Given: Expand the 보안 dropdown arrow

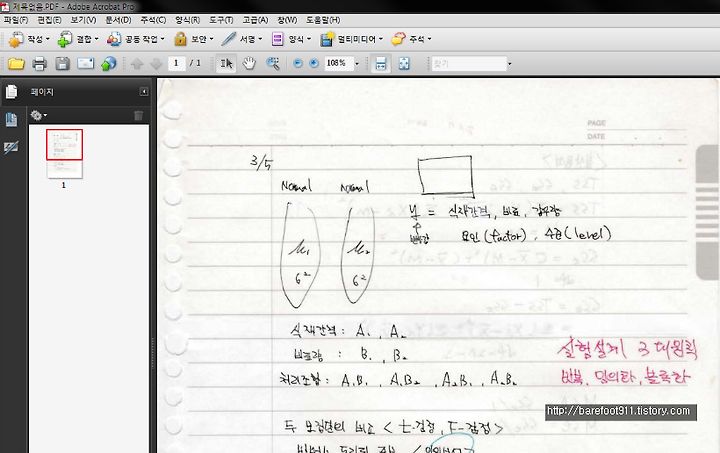Looking at the screenshot, I should point(211,39).
